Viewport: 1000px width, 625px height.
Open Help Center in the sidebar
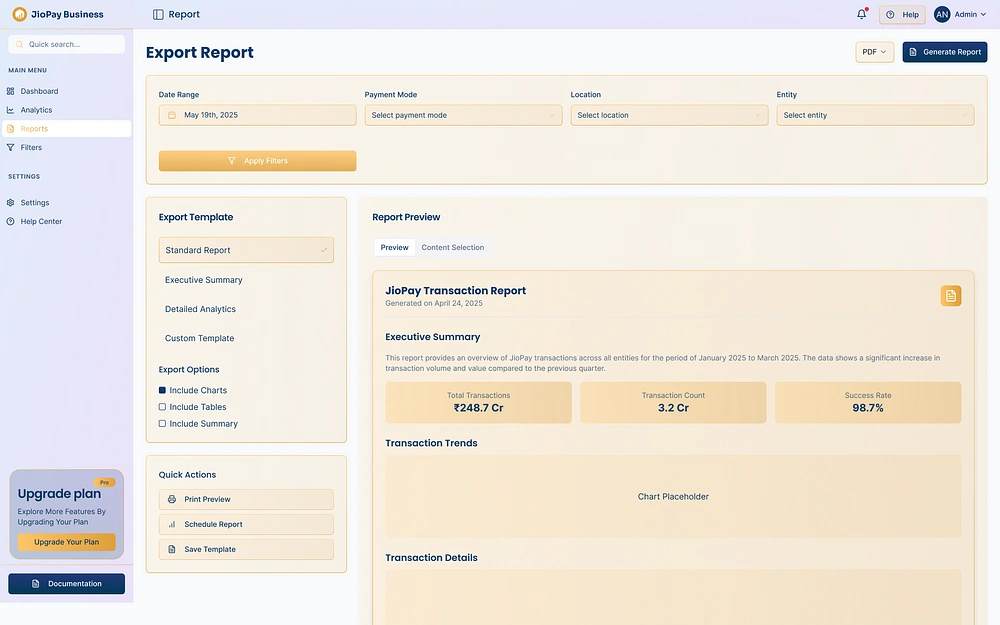coord(66,221)
